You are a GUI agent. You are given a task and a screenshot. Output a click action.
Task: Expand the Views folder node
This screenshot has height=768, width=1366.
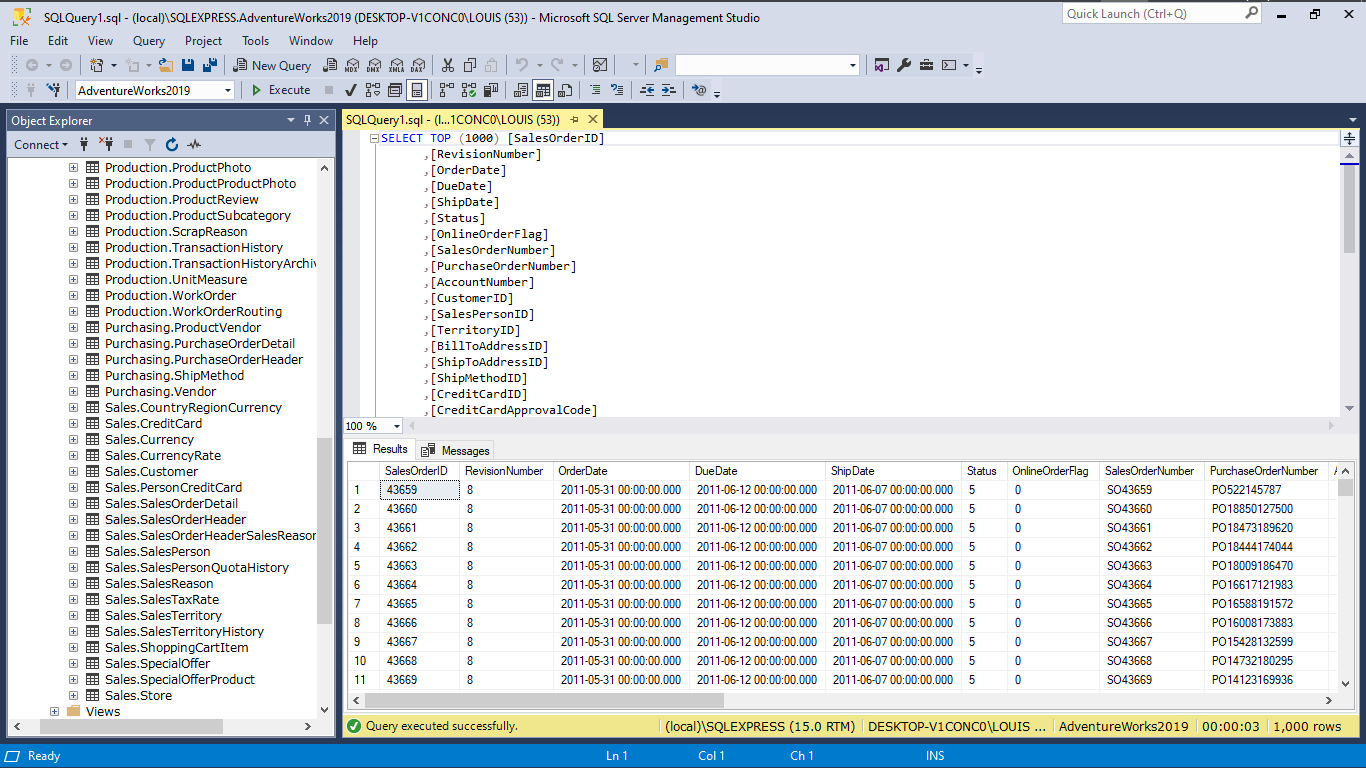[54, 711]
